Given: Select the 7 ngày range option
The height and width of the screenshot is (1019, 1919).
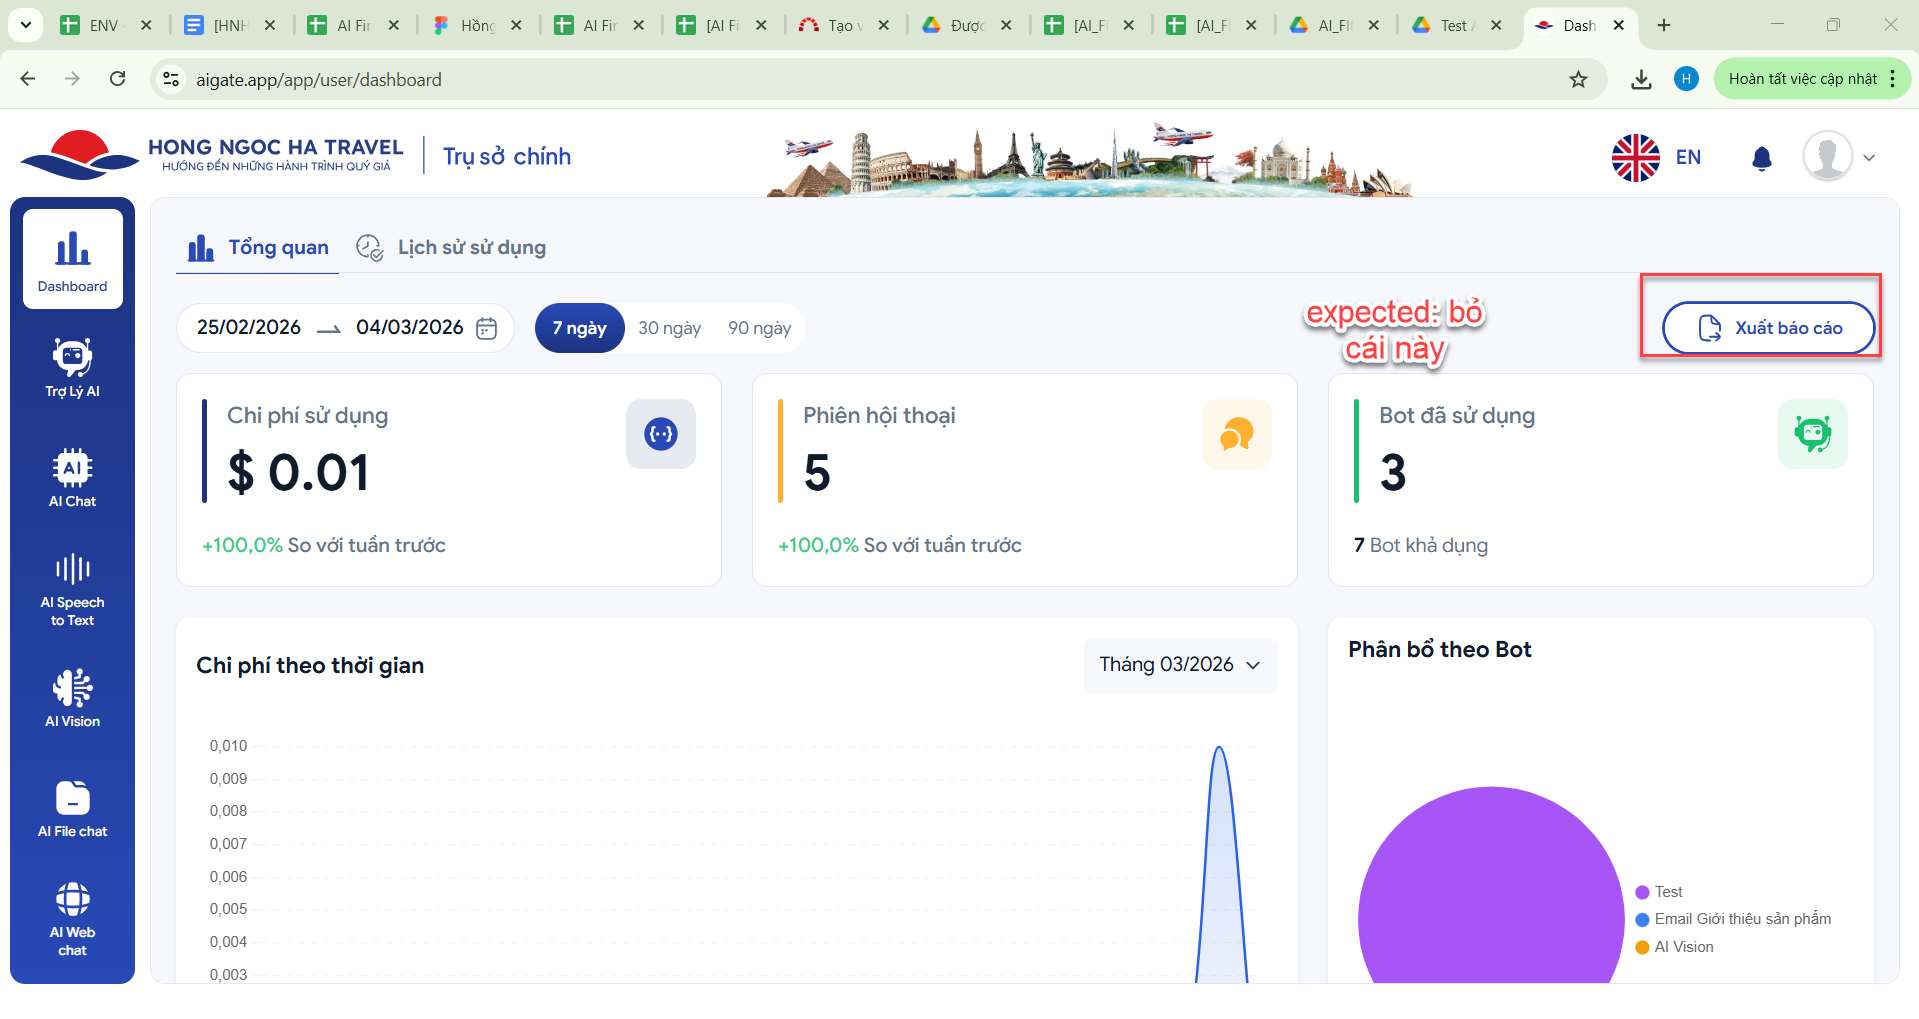Looking at the screenshot, I should click(x=579, y=328).
